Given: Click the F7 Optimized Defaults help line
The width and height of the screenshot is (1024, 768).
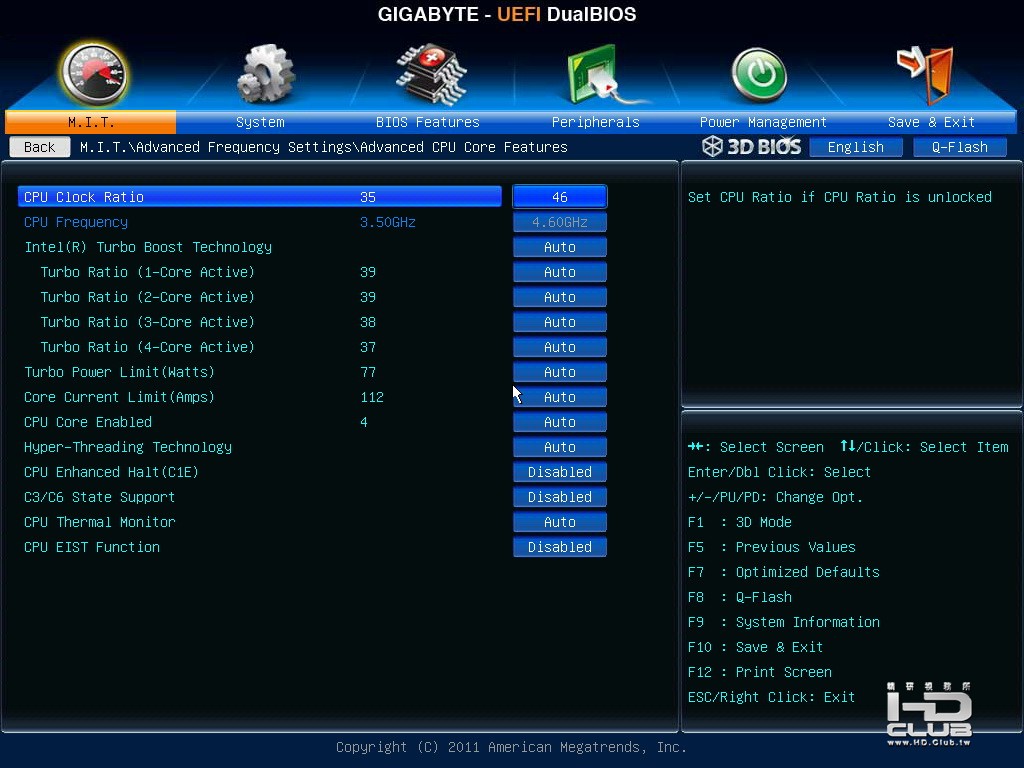Looking at the screenshot, I should click(784, 572).
